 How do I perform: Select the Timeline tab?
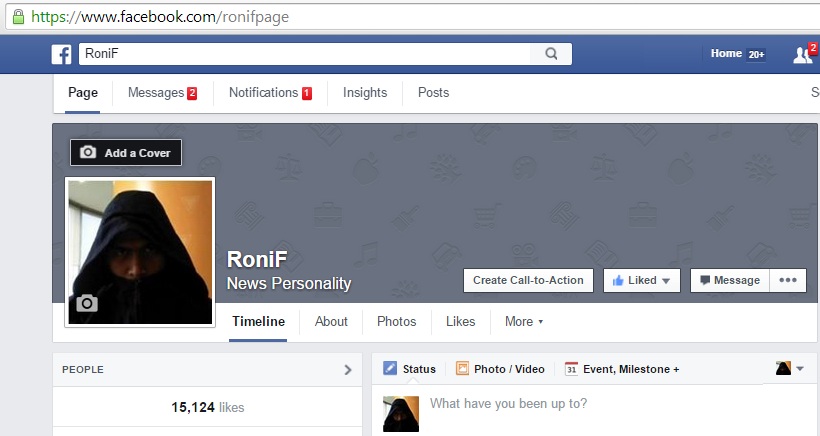[258, 322]
